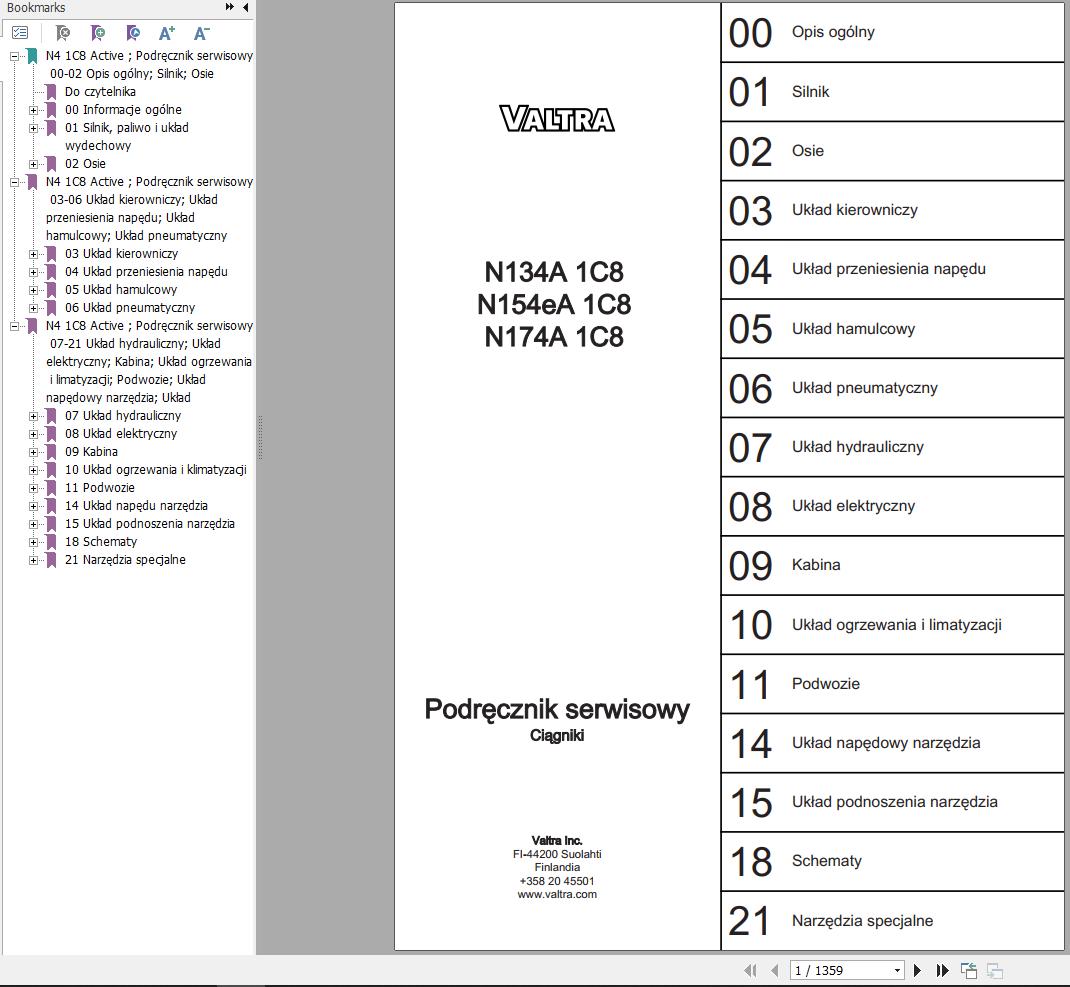Image resolution: width=1070 pixels, height=987 pixels.
Task: Increase bookmark text size with A+ icon
Action: [167, 33]
